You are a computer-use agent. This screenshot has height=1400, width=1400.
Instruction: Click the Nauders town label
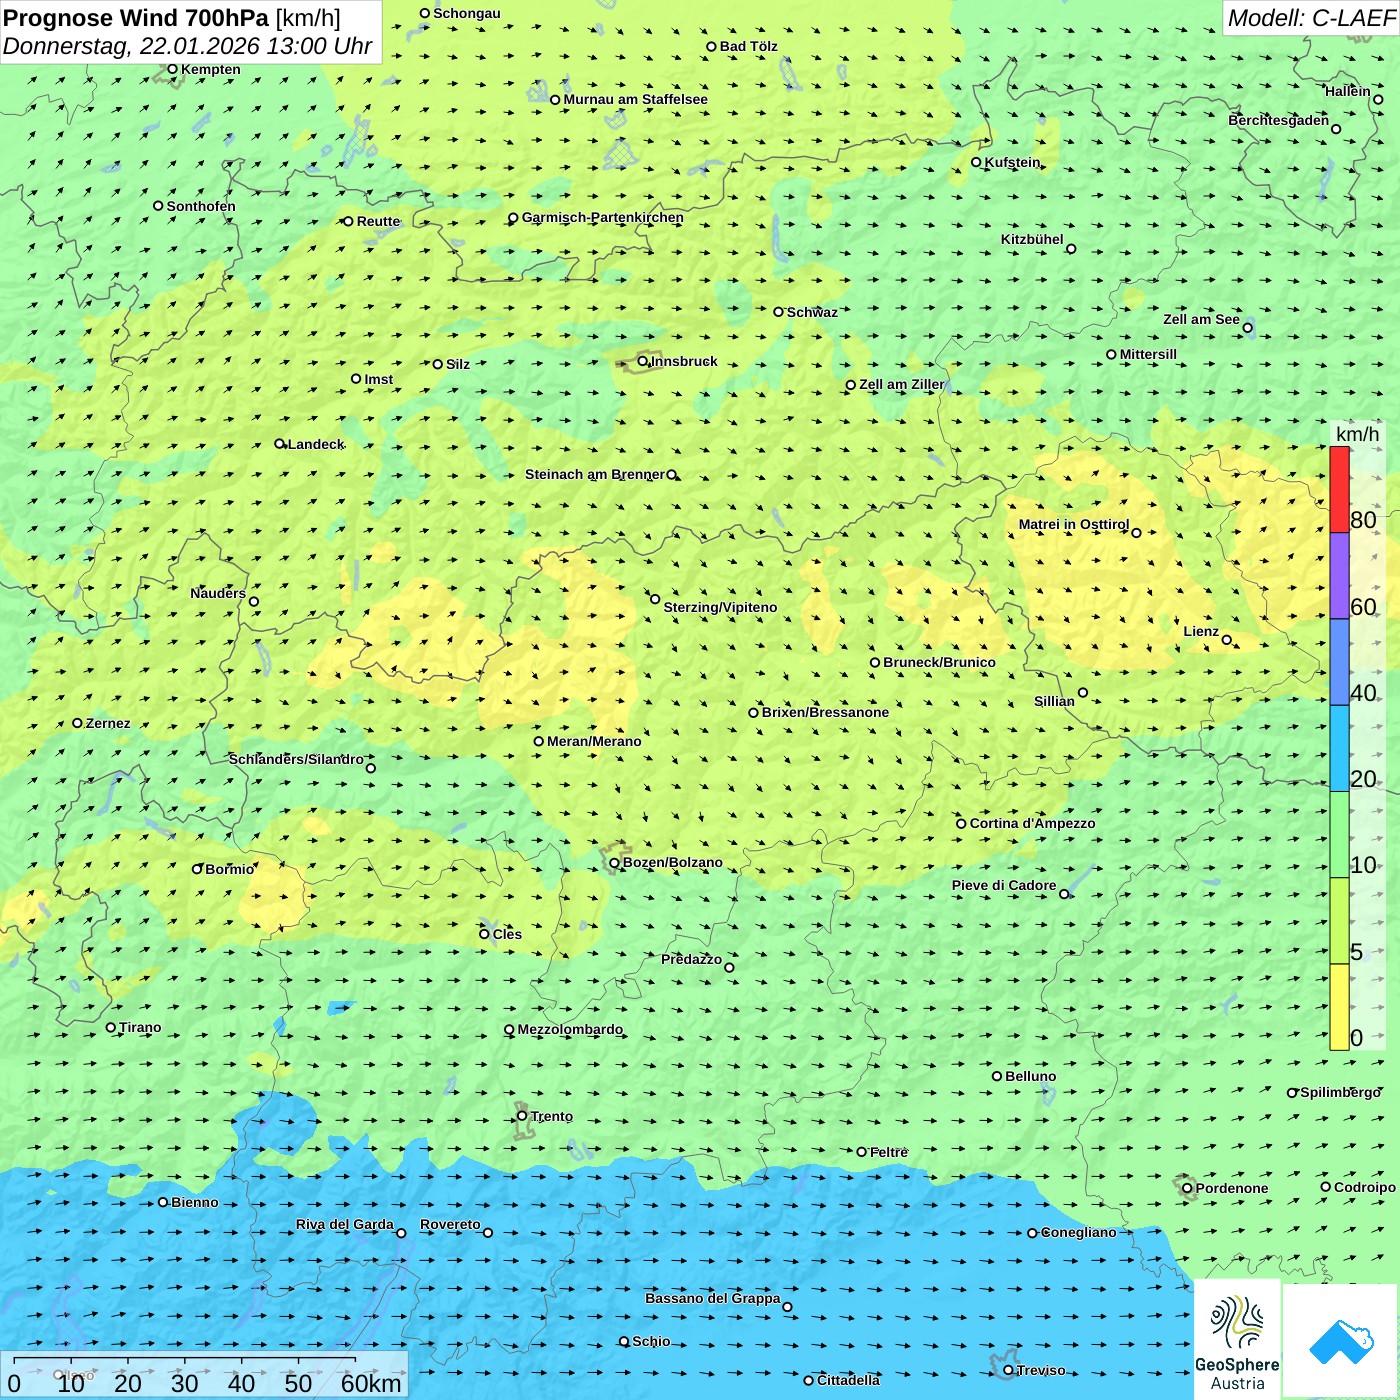[x=218, y=593]
